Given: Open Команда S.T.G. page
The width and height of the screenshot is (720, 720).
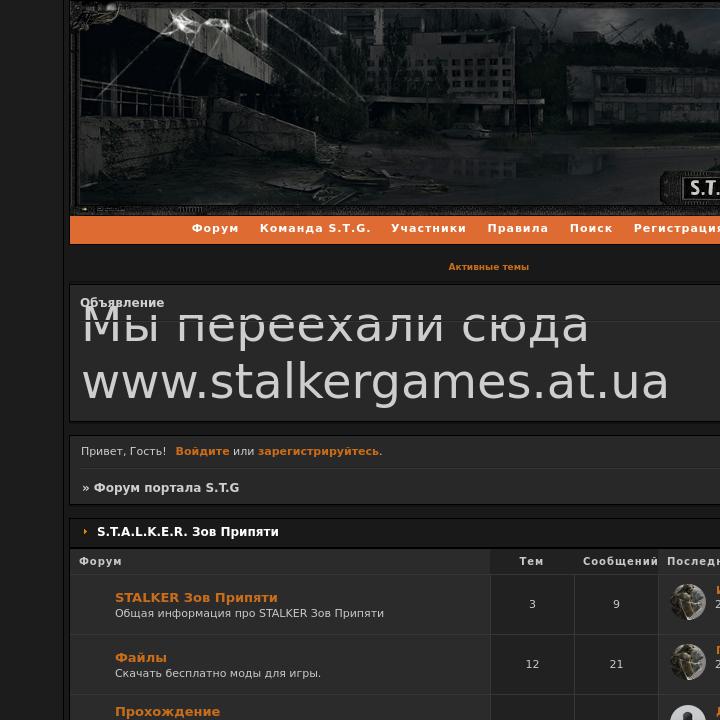Looking at the screenshot, I should (x=315, y=228).
